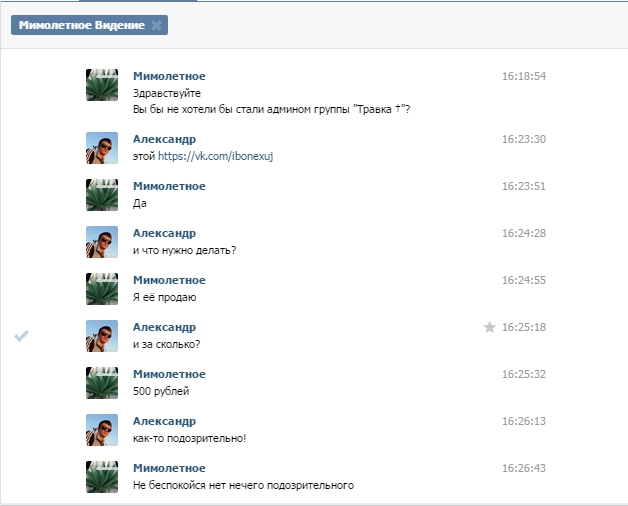Viewport: 628px width, 506px height.
Task: Open Мимолетное's avatar beside "500 рублей"
Action: [x=102, y=383]
